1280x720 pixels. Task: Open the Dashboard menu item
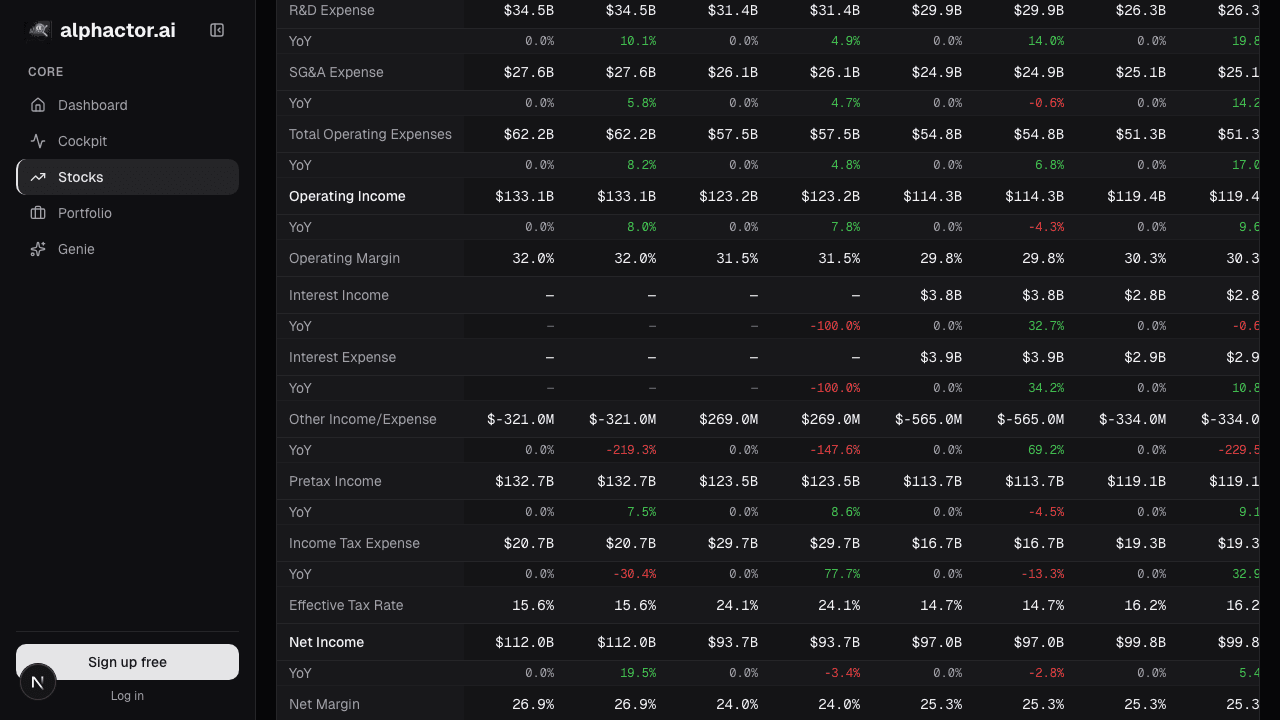click(127, 105)
